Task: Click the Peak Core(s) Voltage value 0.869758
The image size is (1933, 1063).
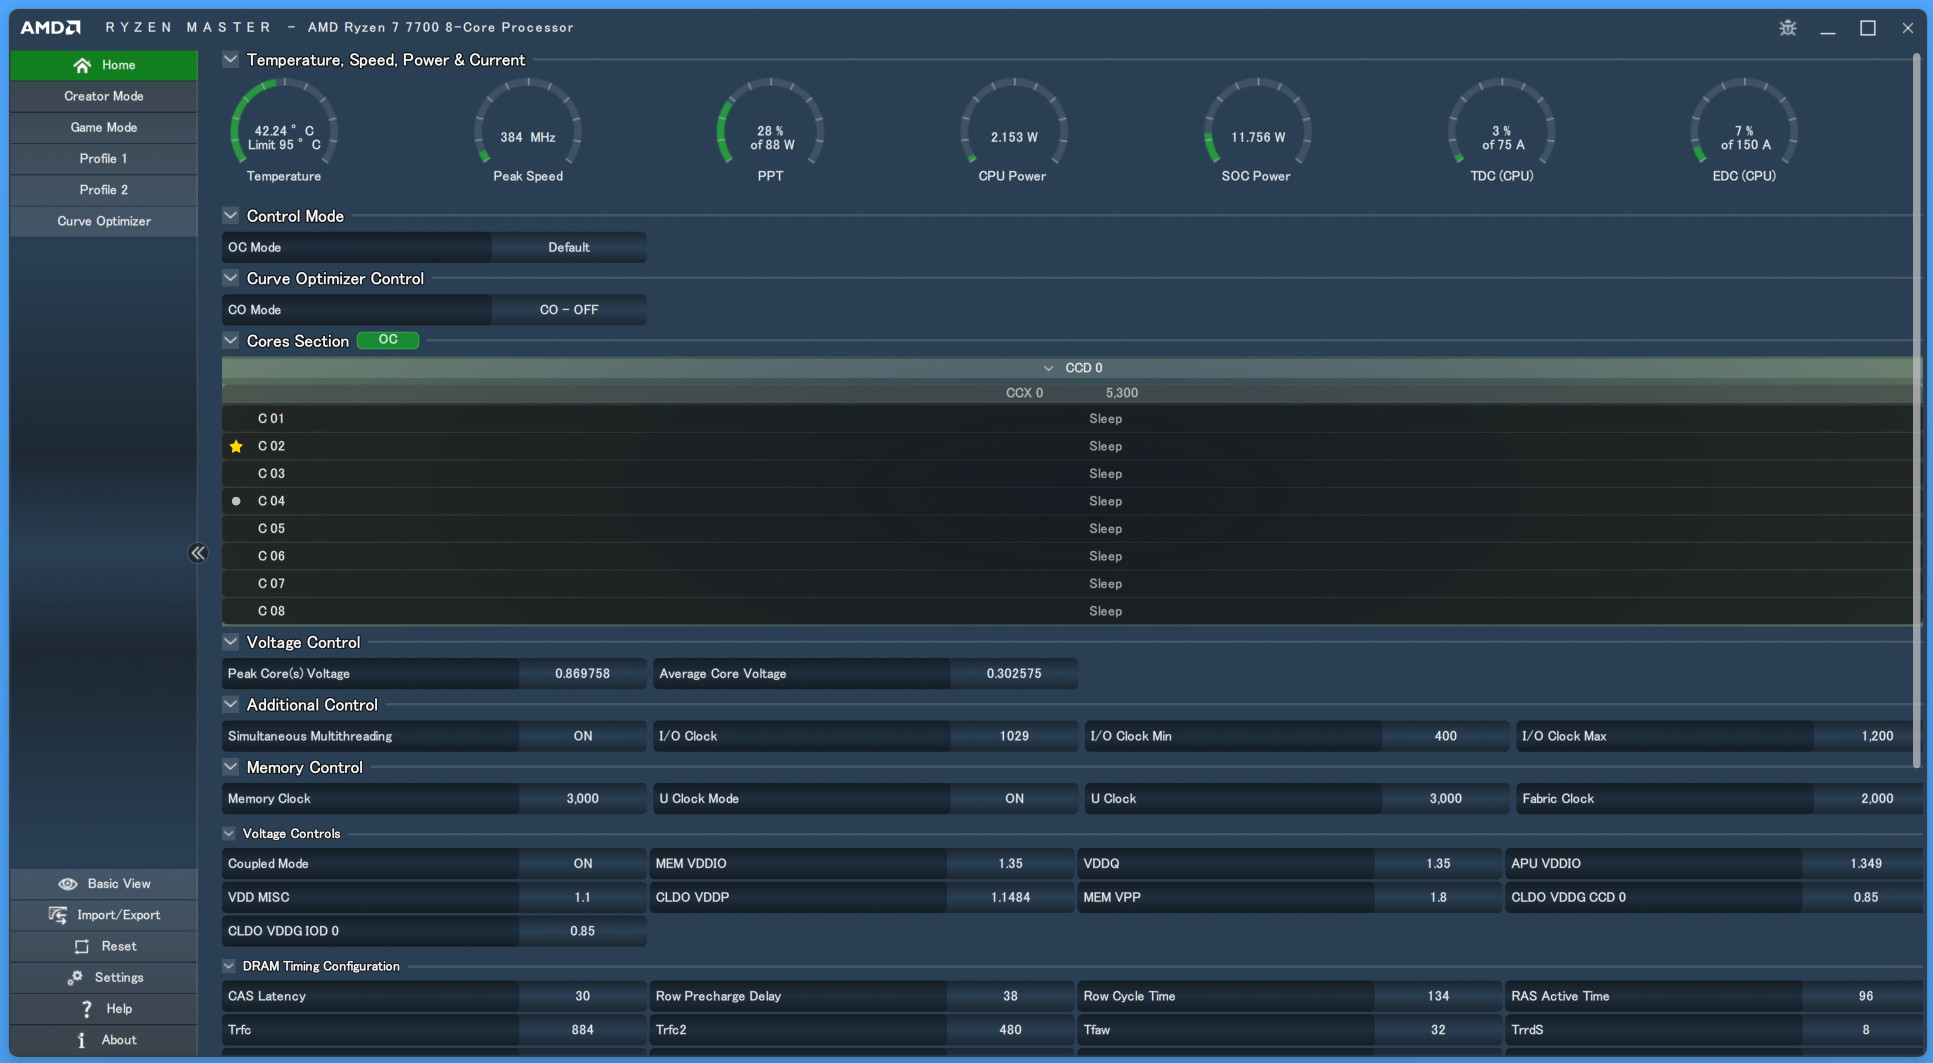Action: [583, 674]
